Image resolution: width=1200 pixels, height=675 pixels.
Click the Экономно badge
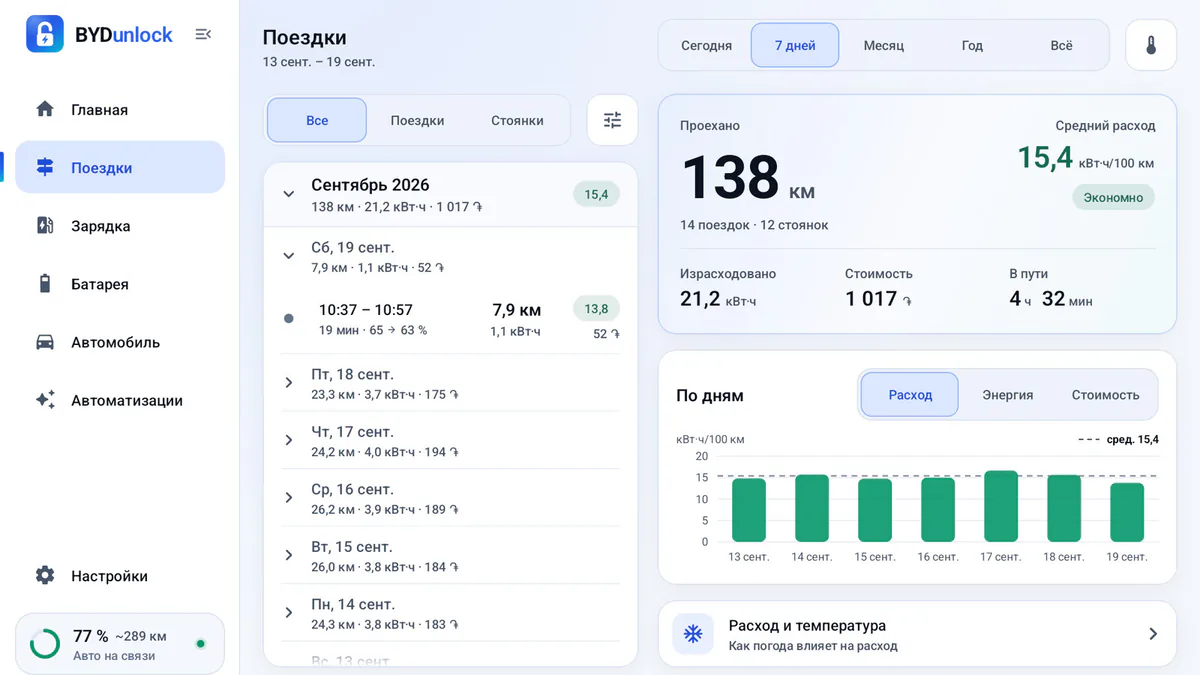[1113, 197]
